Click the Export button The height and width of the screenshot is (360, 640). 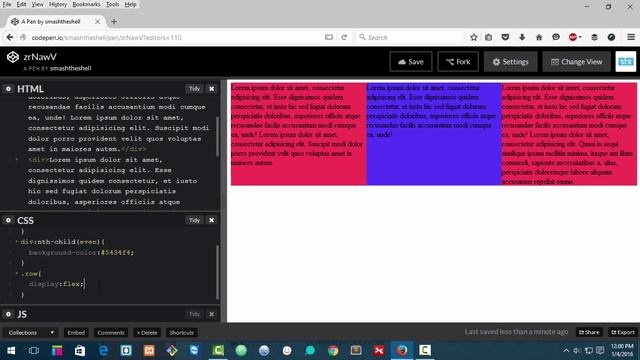(623, 332)
